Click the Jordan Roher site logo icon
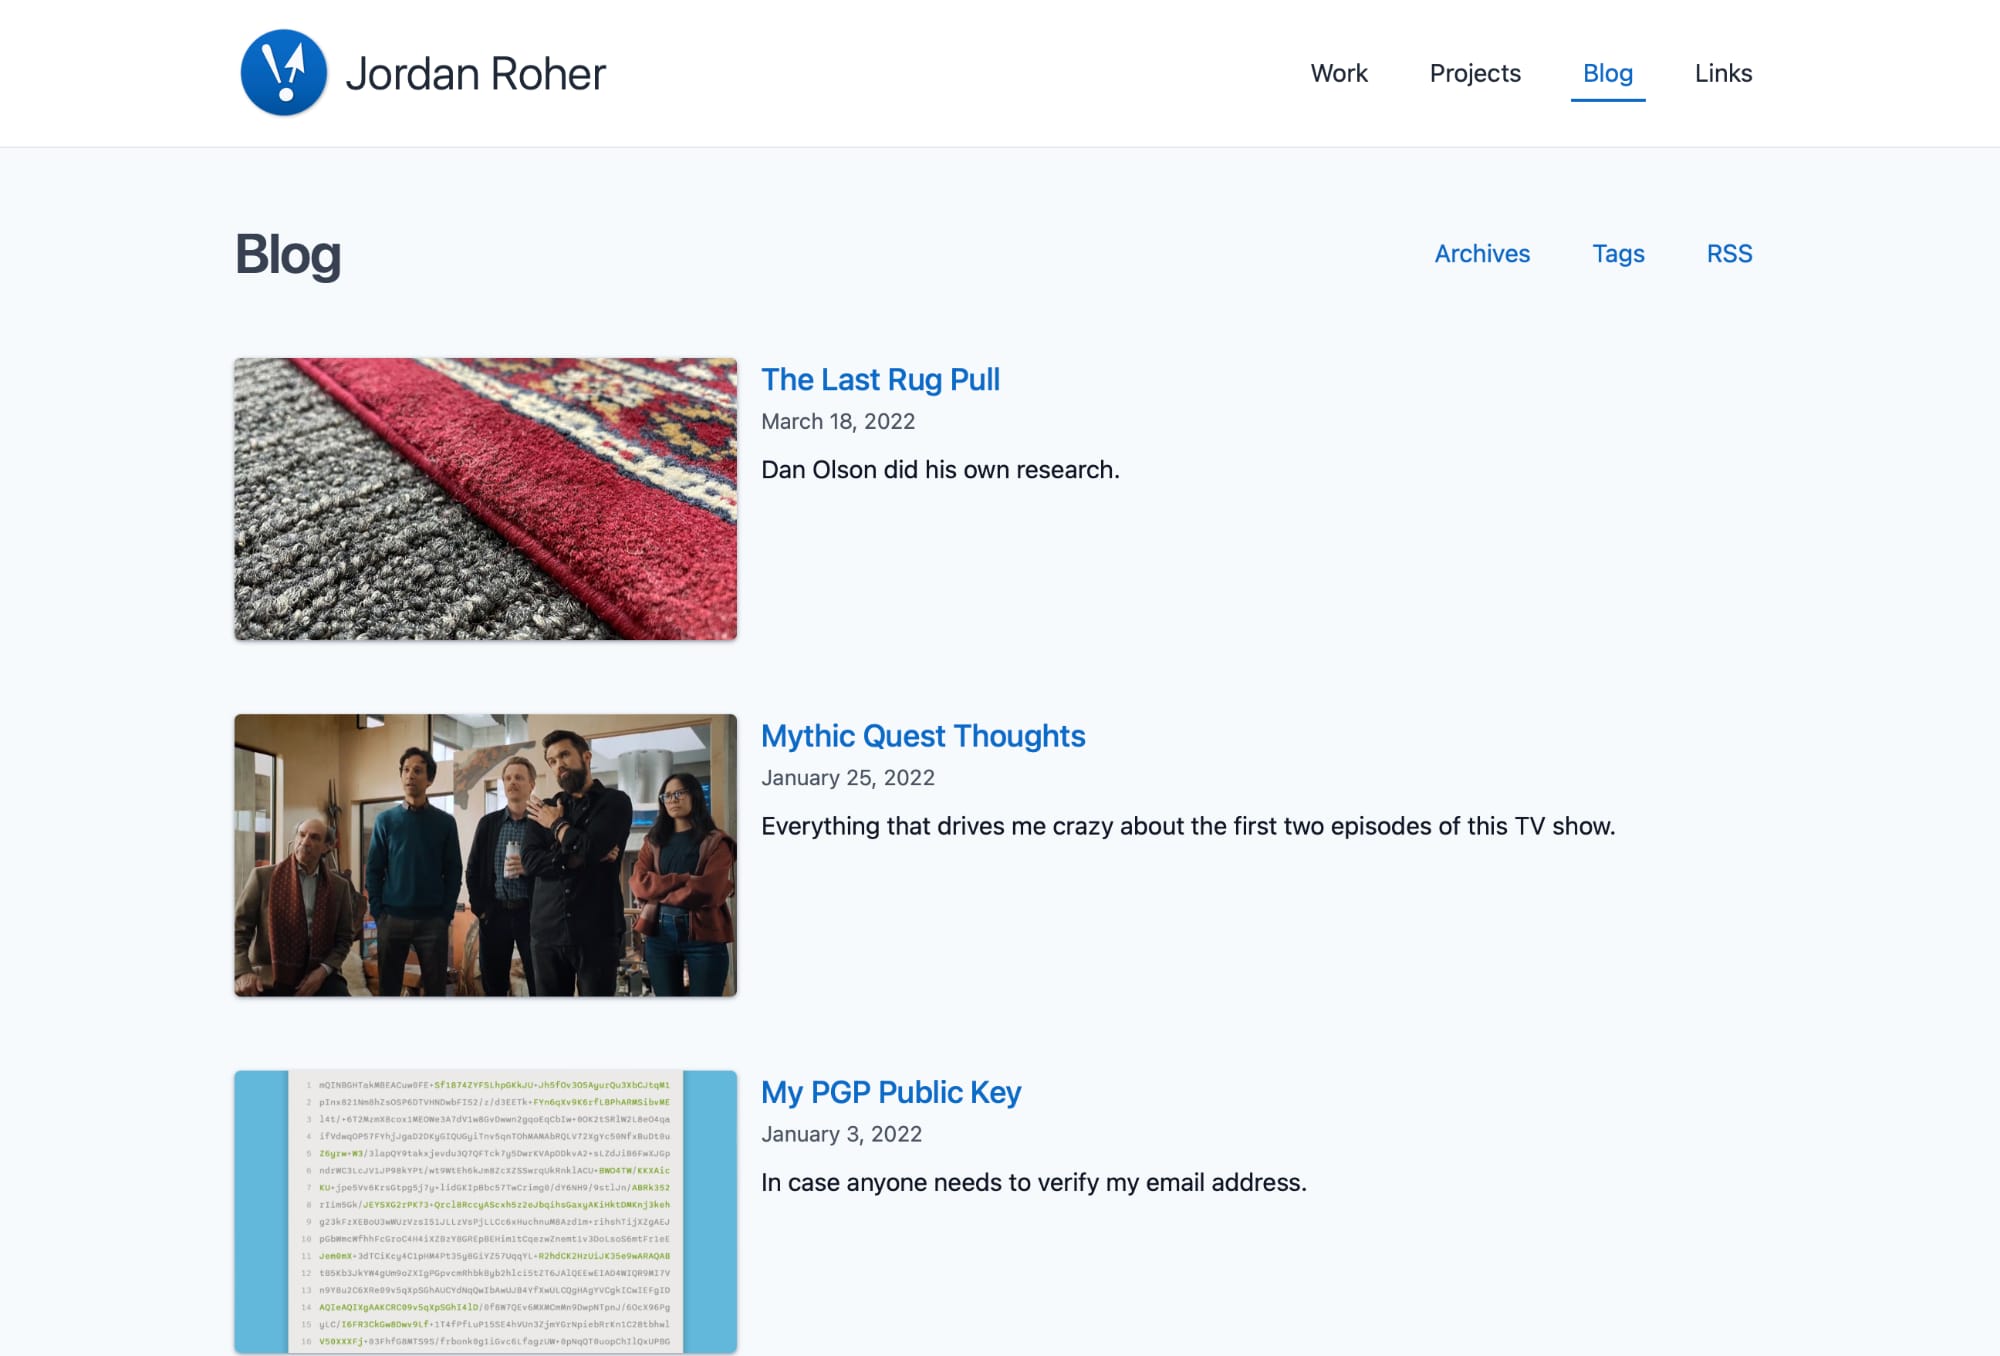 point(284,73)
